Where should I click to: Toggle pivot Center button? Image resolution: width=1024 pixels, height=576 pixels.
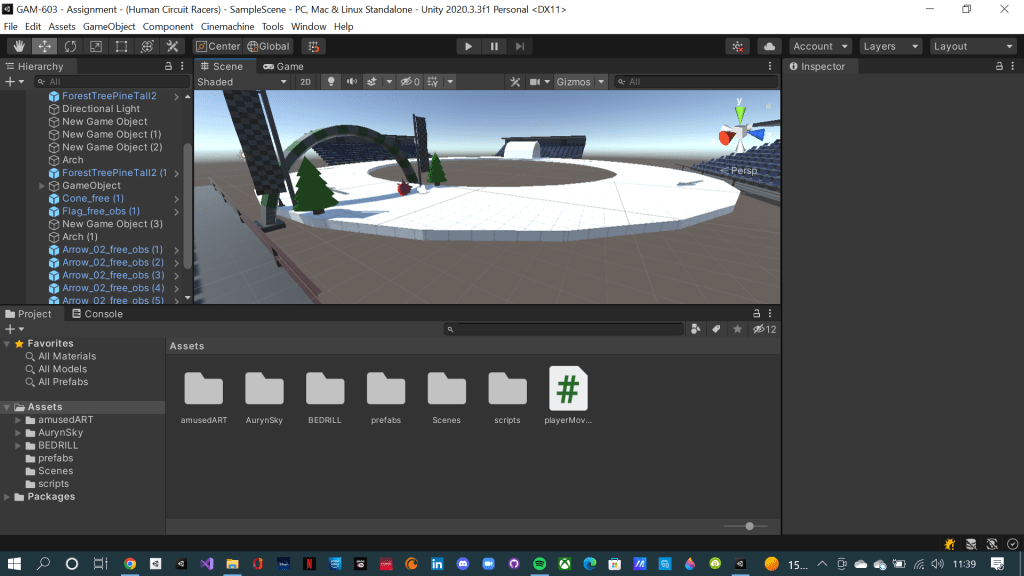217,46
